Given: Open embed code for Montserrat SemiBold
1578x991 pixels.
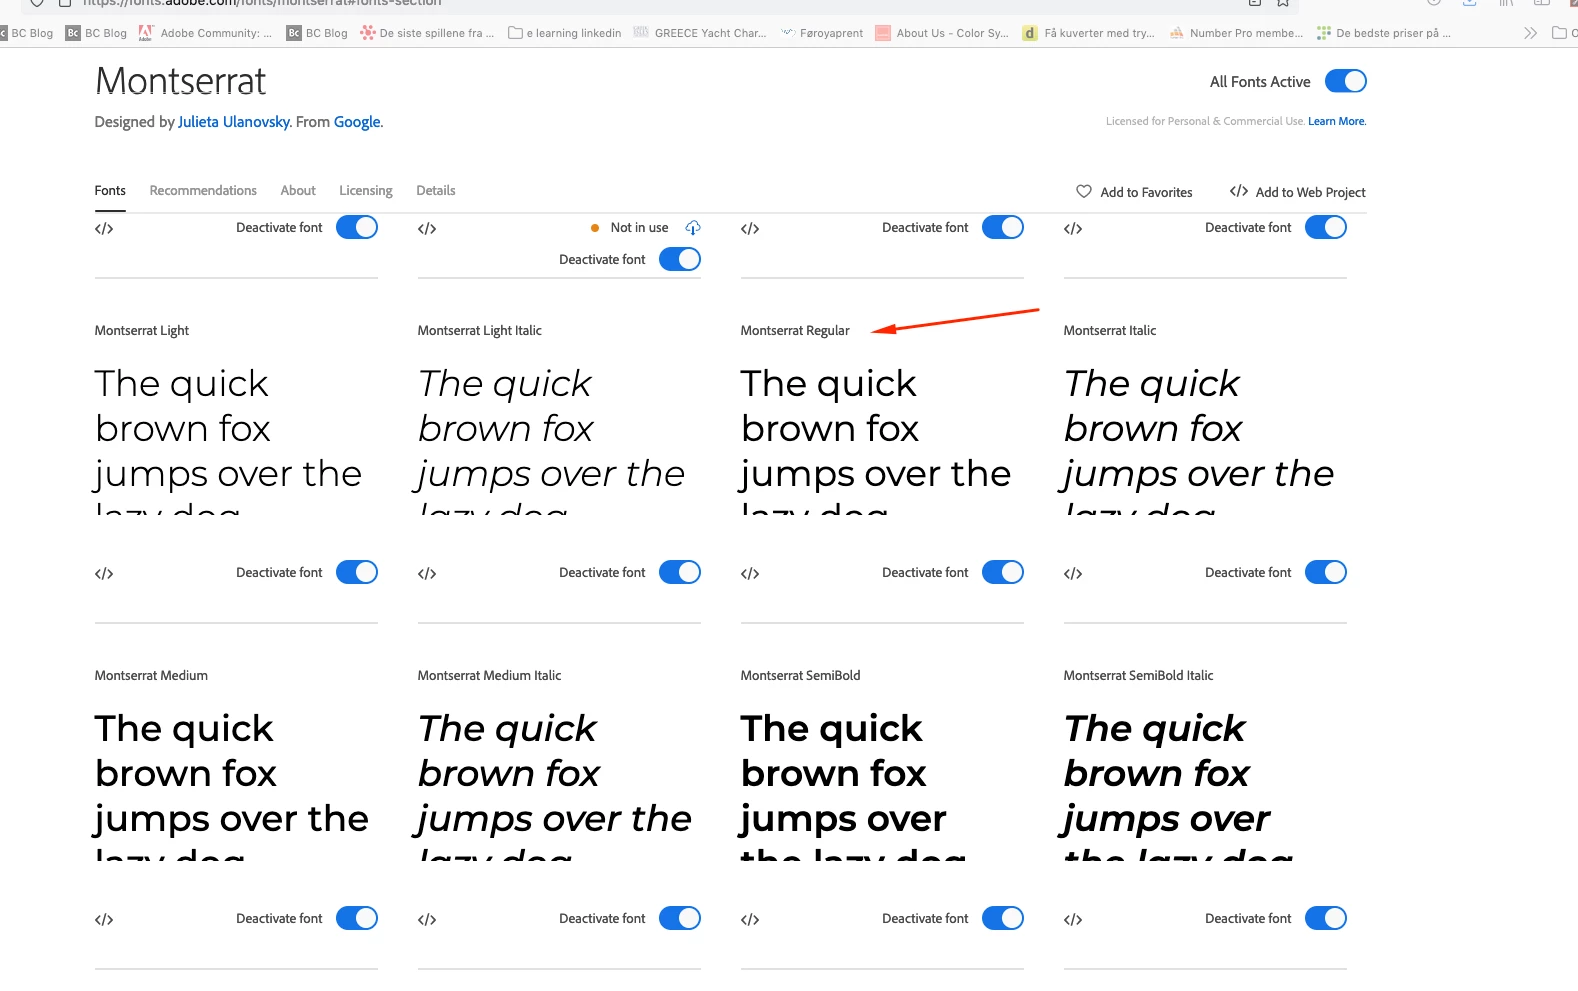Looking at the screenshot, I should (750, 920).
